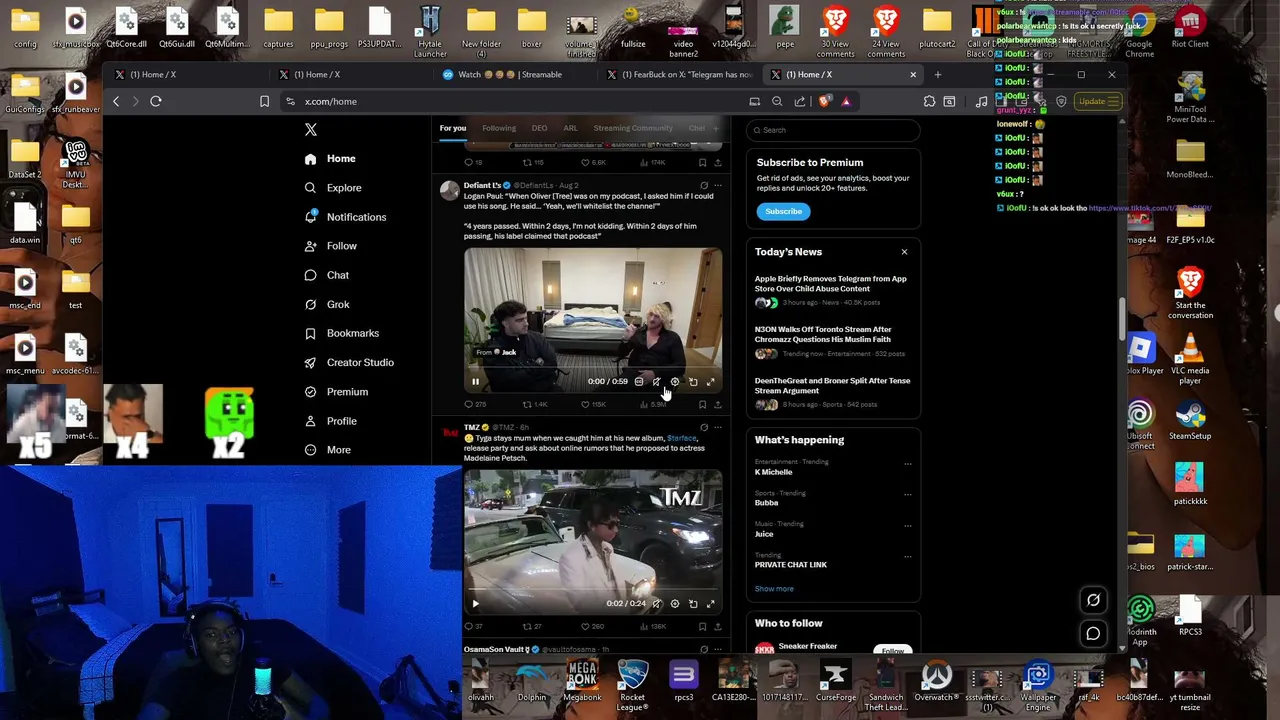Open video settings on Logan Paul video
1280x720 pixels.
point(674,381)
